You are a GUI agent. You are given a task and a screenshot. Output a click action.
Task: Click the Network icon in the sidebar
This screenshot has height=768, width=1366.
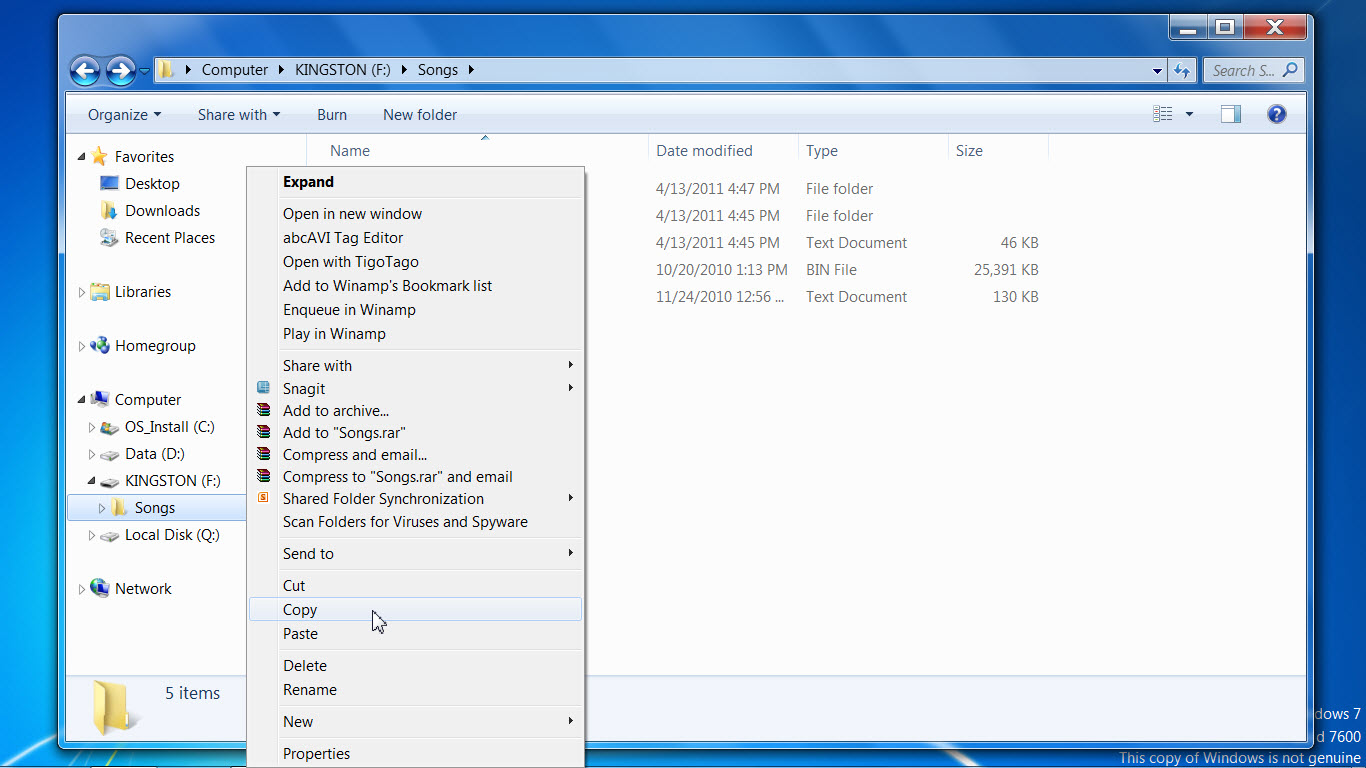100,588
